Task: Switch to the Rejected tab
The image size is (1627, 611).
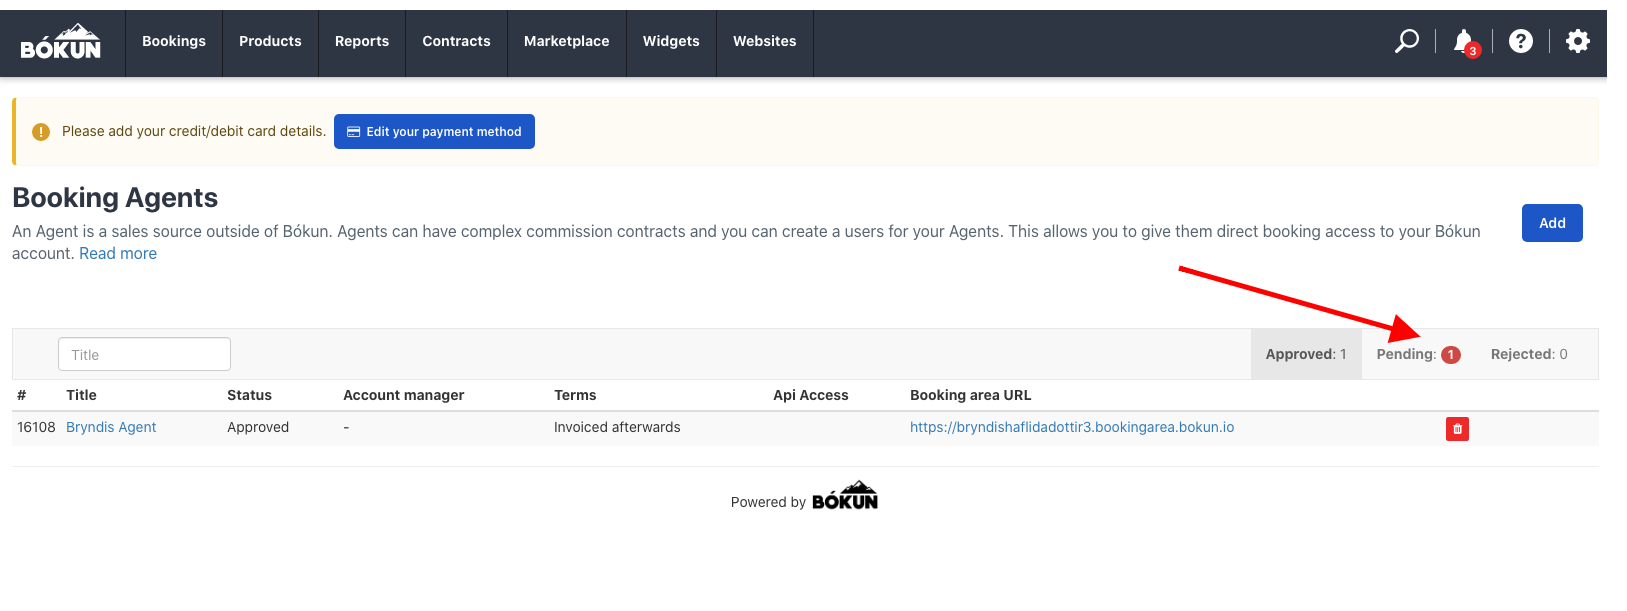Action: coord(1529,354)
